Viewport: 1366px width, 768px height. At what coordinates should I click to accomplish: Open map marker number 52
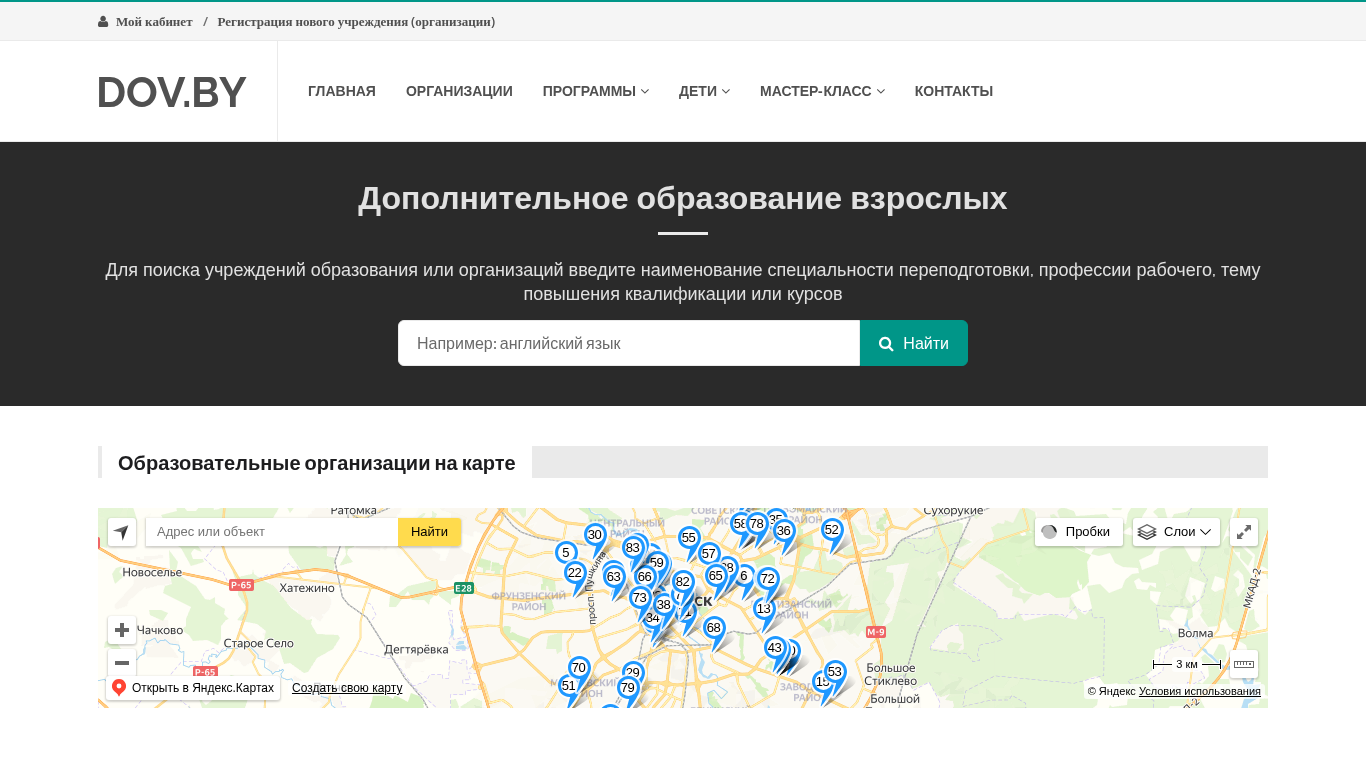[x=832, y=530]
